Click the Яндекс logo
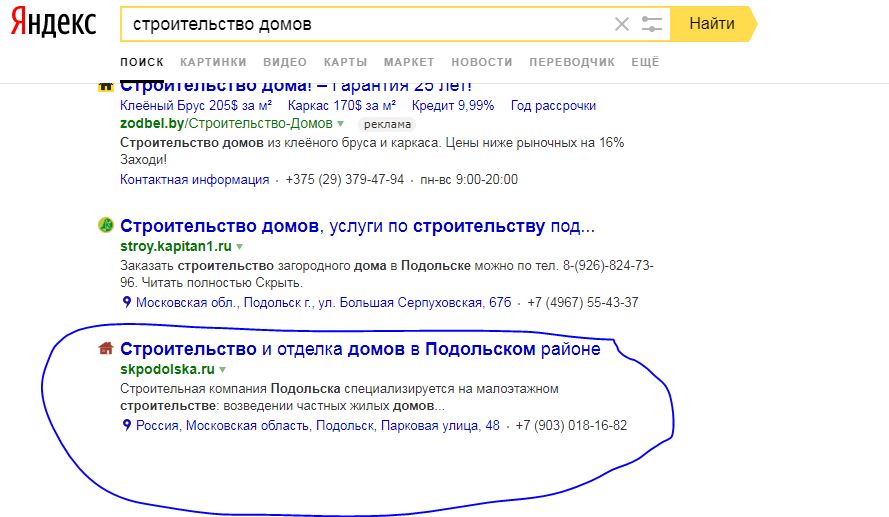Screen dimensions: 889x517 pos(53,23)
